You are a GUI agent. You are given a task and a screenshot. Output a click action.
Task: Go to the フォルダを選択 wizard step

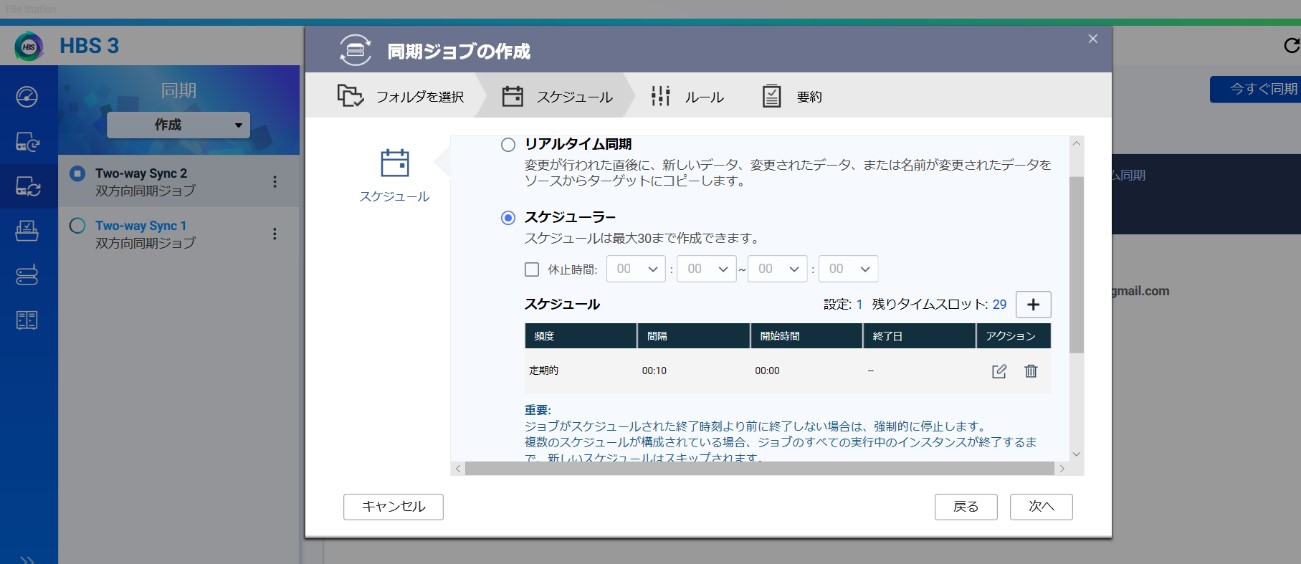tap(402, 97)
